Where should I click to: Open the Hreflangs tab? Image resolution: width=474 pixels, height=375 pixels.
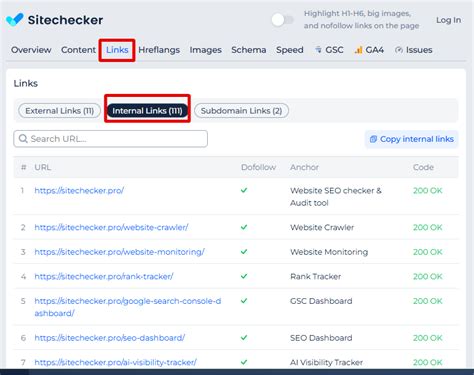point(159,50)
